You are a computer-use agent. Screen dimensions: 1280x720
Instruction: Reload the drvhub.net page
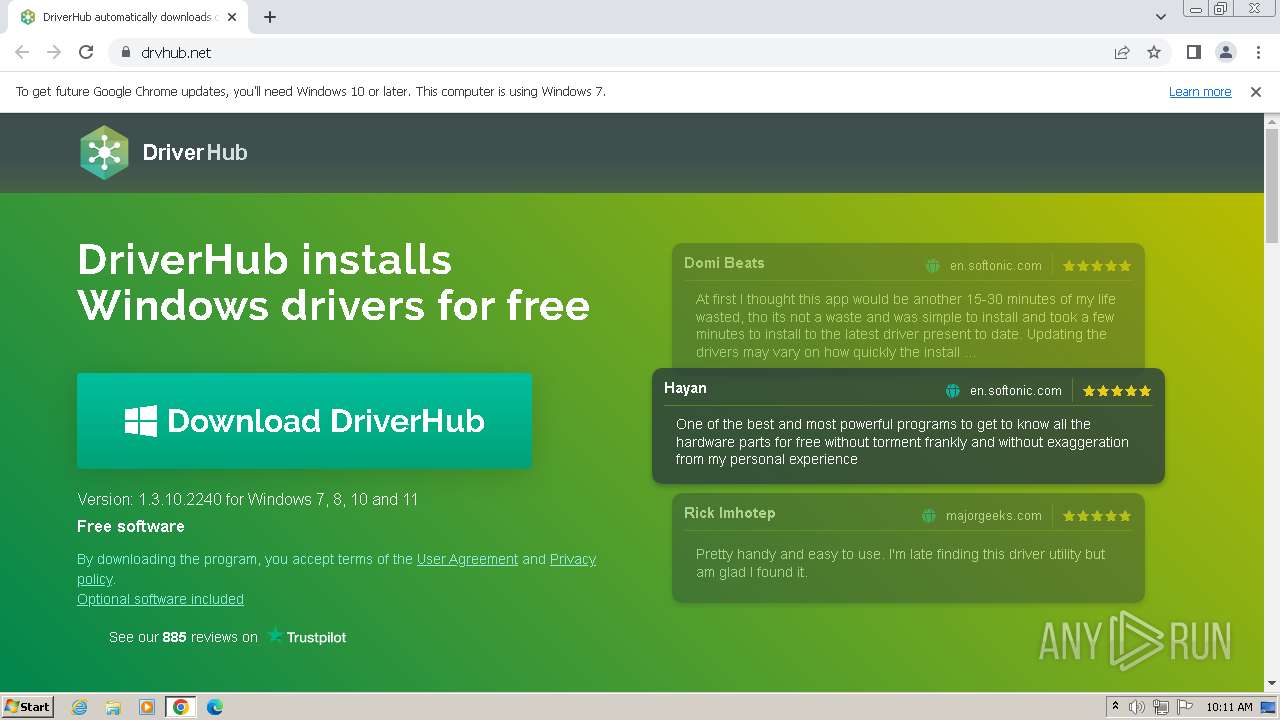86,52
